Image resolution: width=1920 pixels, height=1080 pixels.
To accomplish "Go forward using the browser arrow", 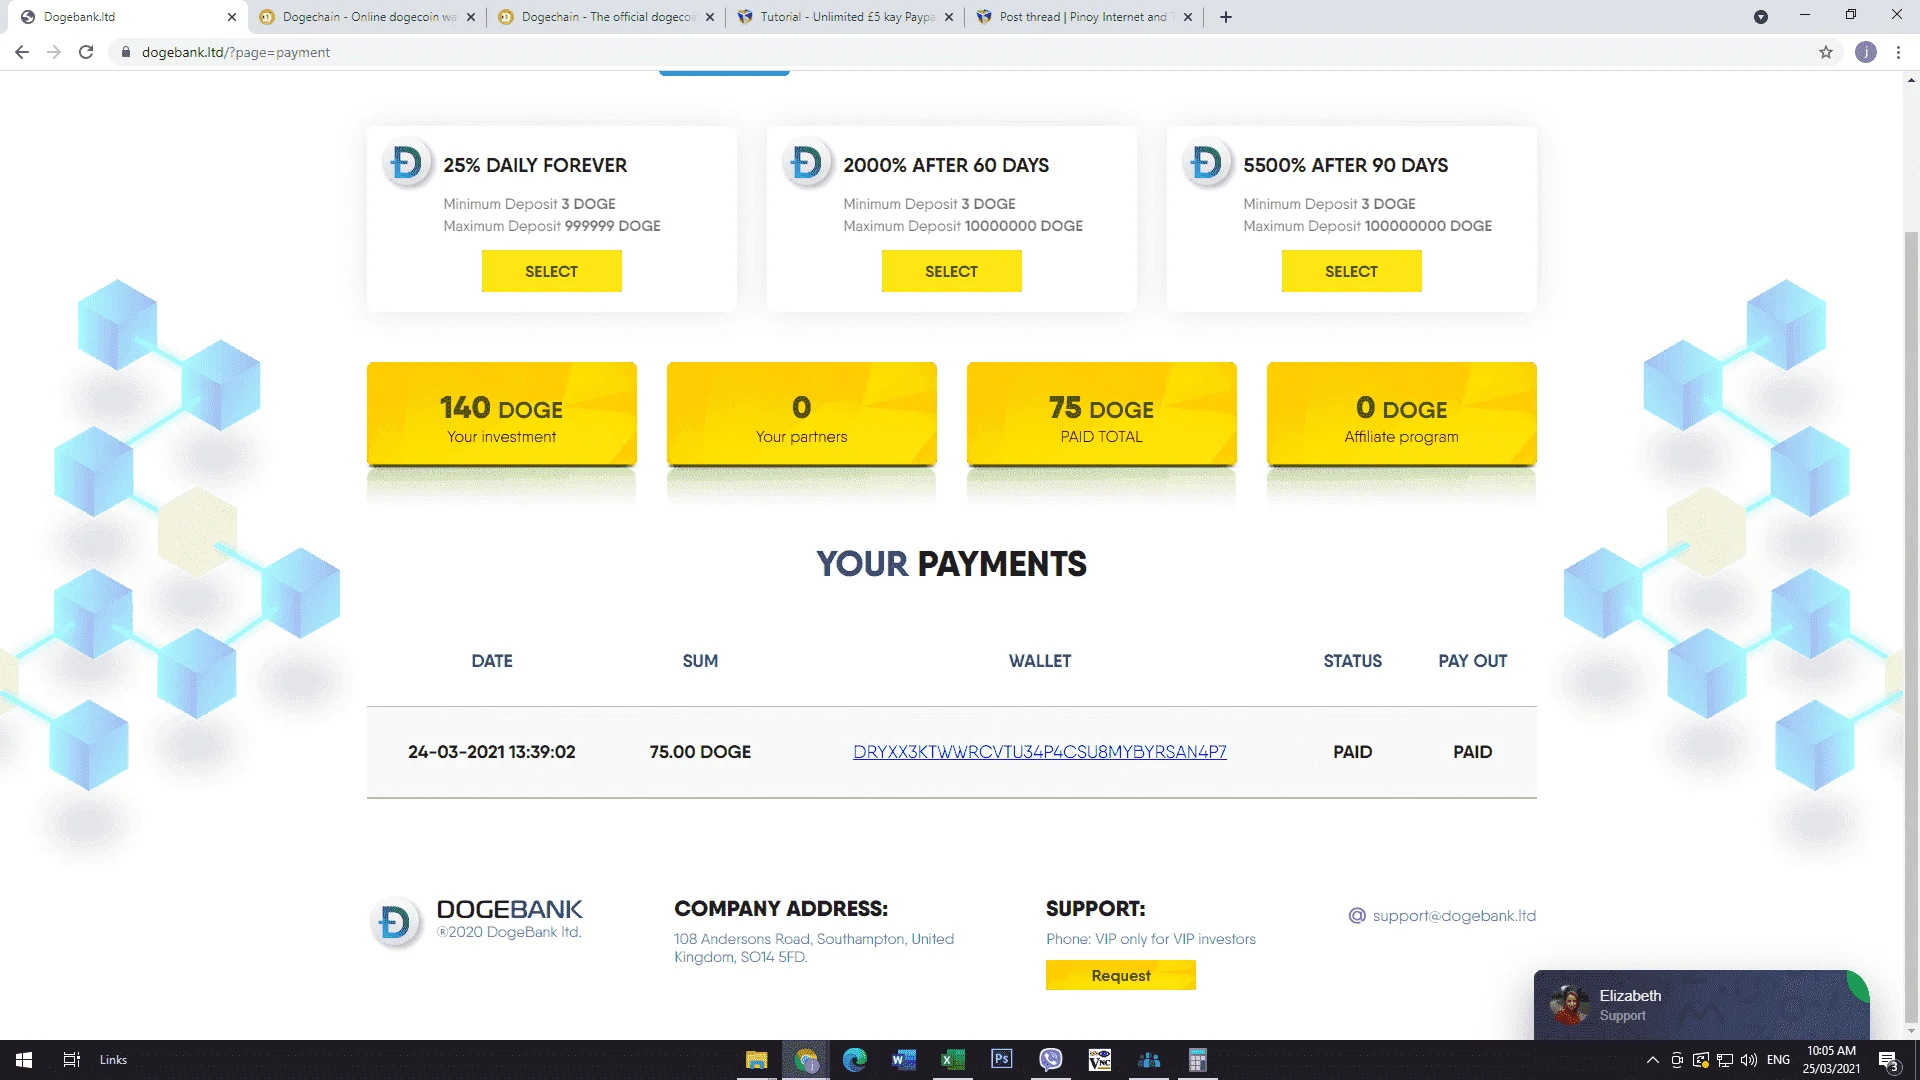I will [54, 52].
